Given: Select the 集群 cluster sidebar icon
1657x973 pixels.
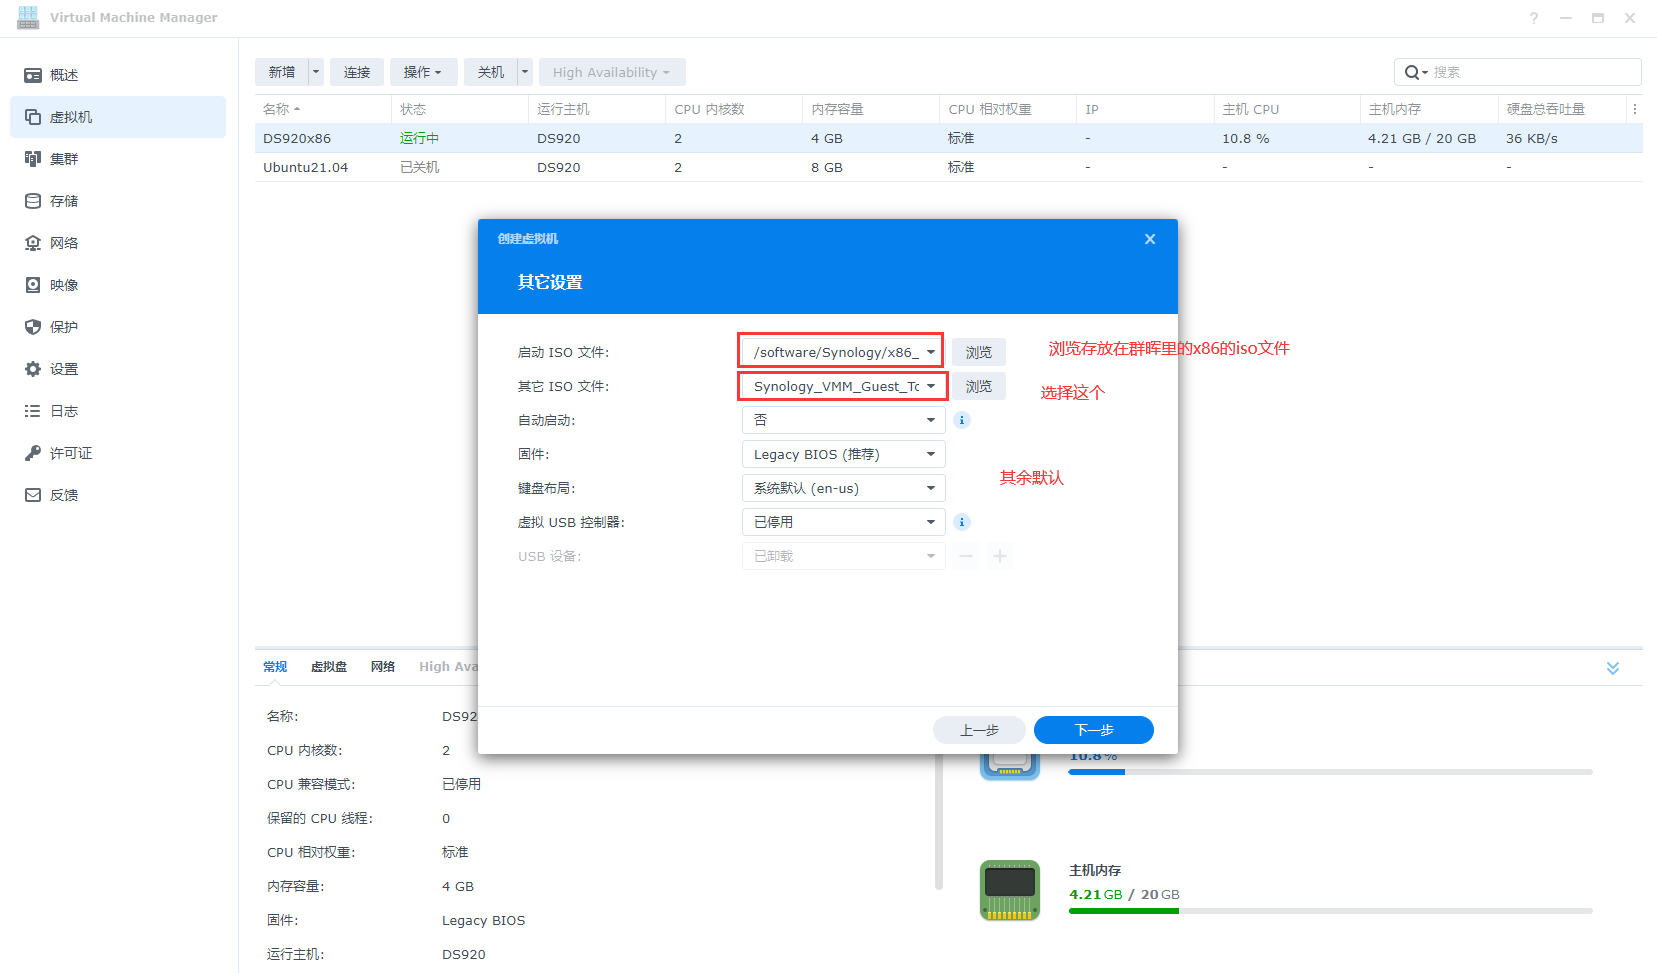Looking at the screenshot, I should pos(33,159).
